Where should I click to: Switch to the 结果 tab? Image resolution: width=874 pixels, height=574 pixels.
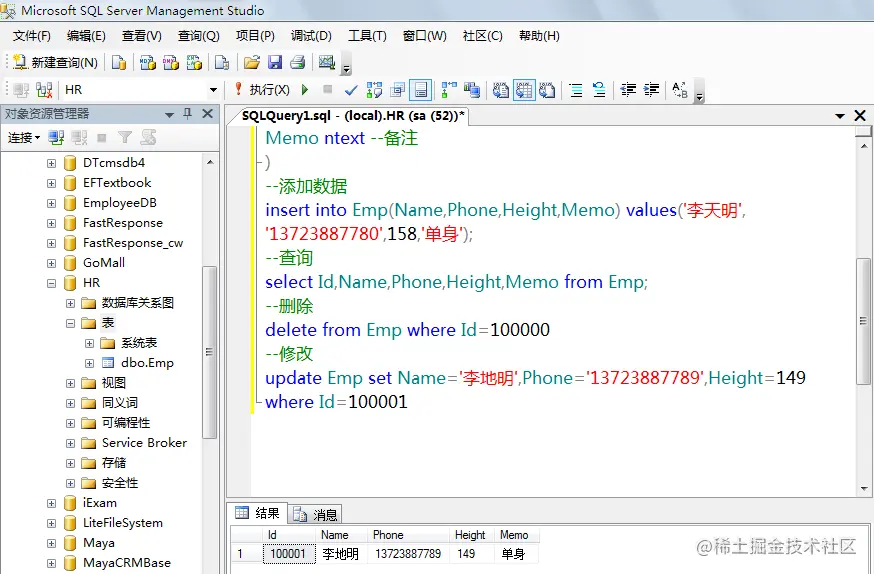pos(258,513)
